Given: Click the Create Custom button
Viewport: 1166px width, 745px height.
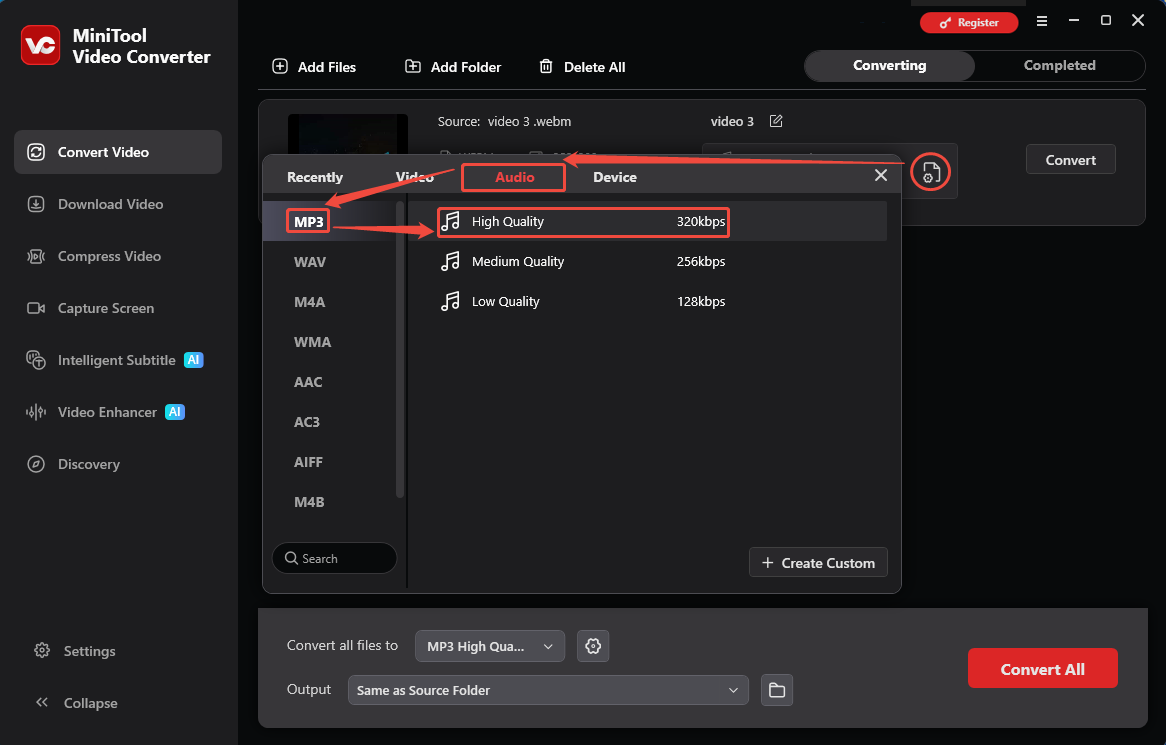Looking at the screenshot, I should coord(818,563).
